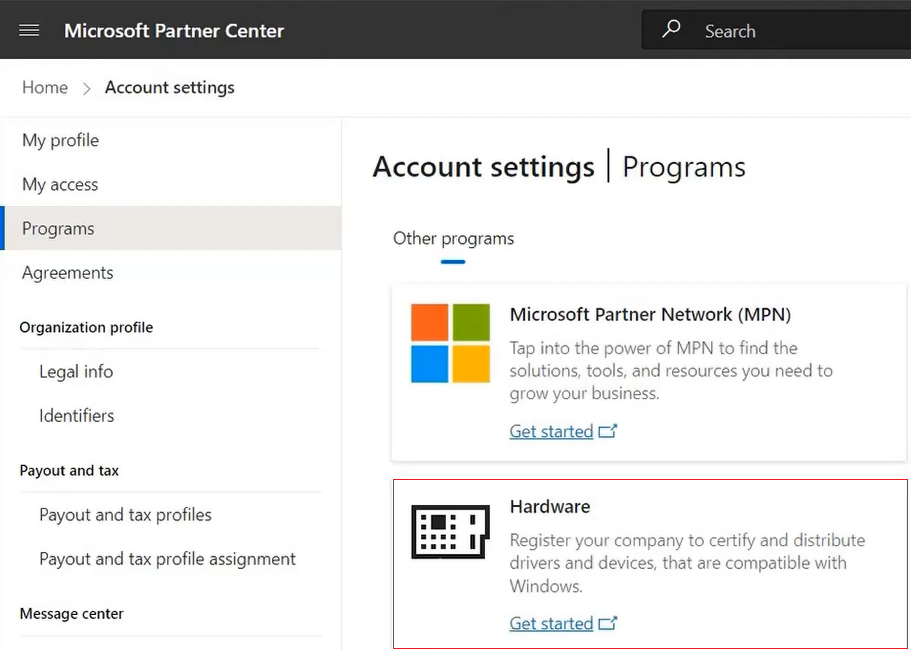Click the search magnifier icon
The image size is (911, 650).
pyautogui.click(x=671, y=29)
